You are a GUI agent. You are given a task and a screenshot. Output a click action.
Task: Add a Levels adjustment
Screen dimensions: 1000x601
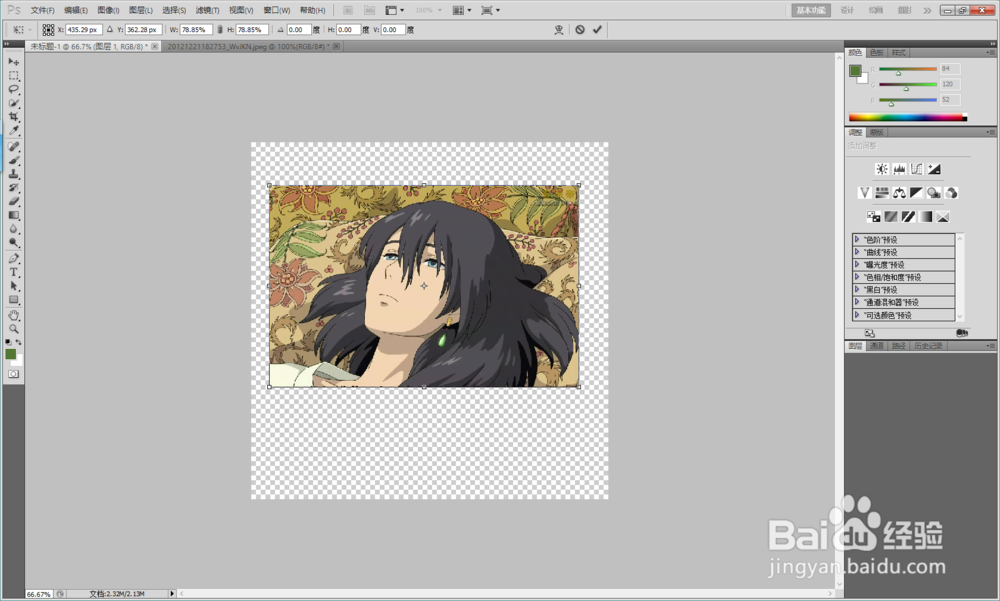pos(899,169)
